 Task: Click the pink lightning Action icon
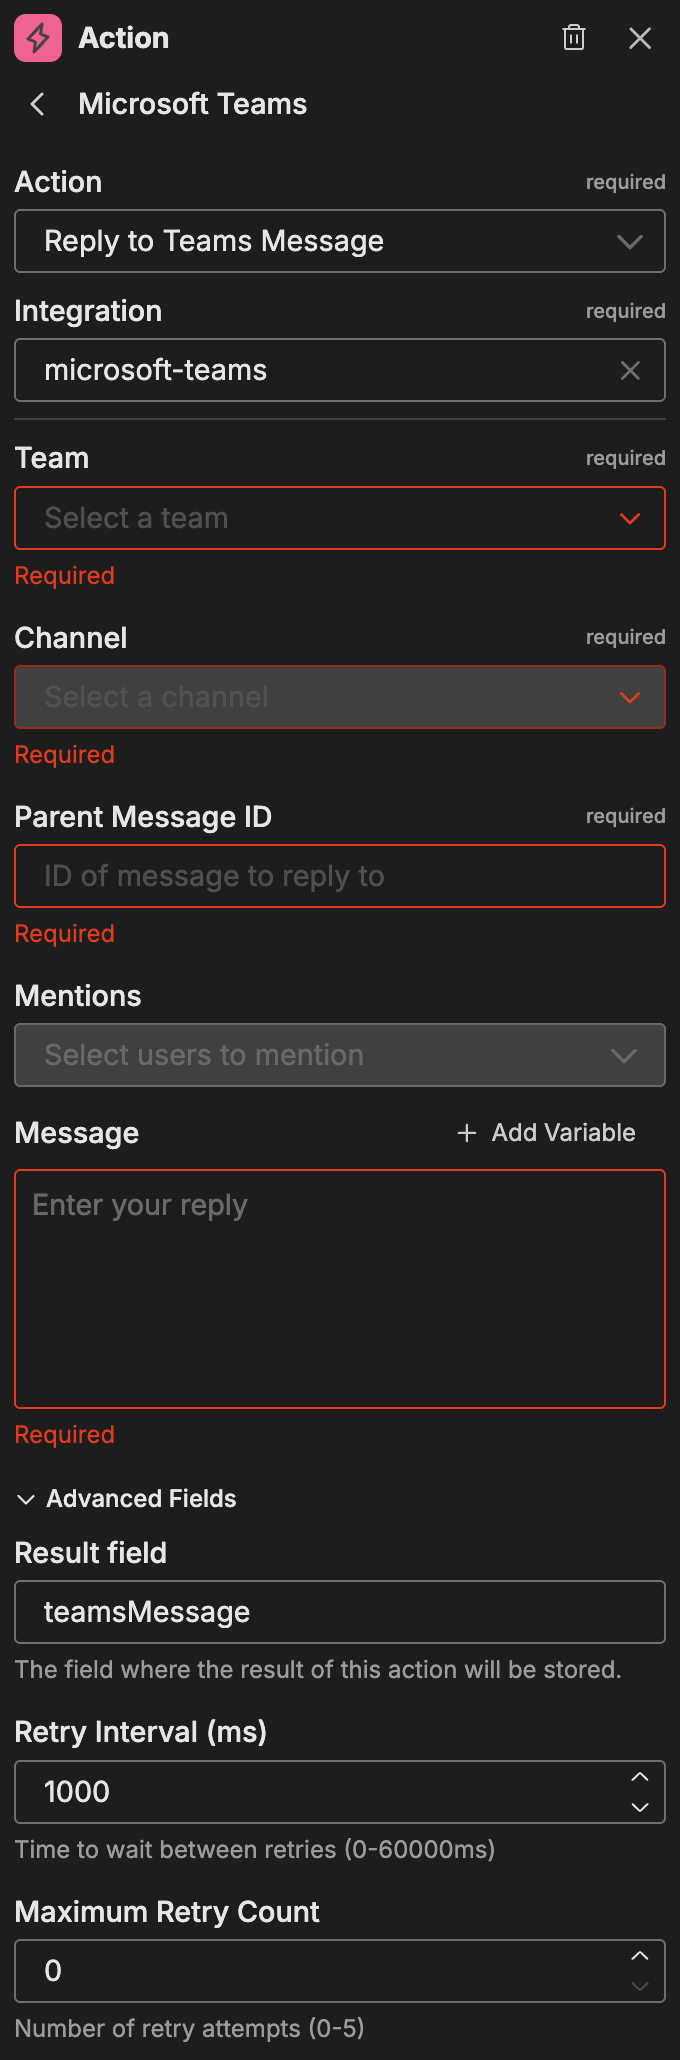[x=37, y=38]
